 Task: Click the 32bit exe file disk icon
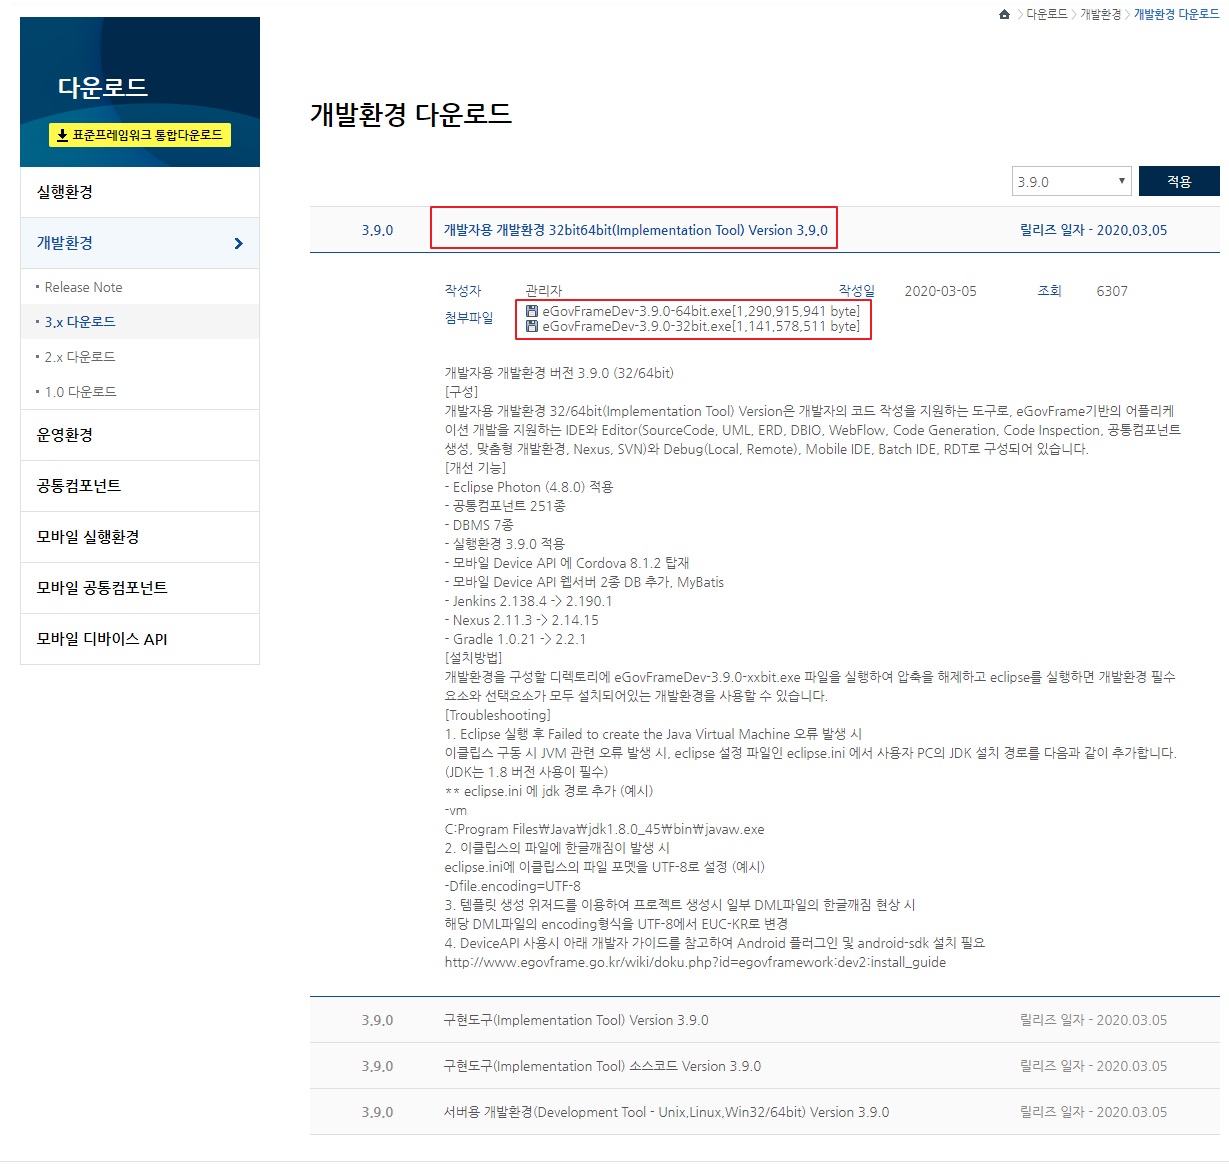[x=532, y=326]
